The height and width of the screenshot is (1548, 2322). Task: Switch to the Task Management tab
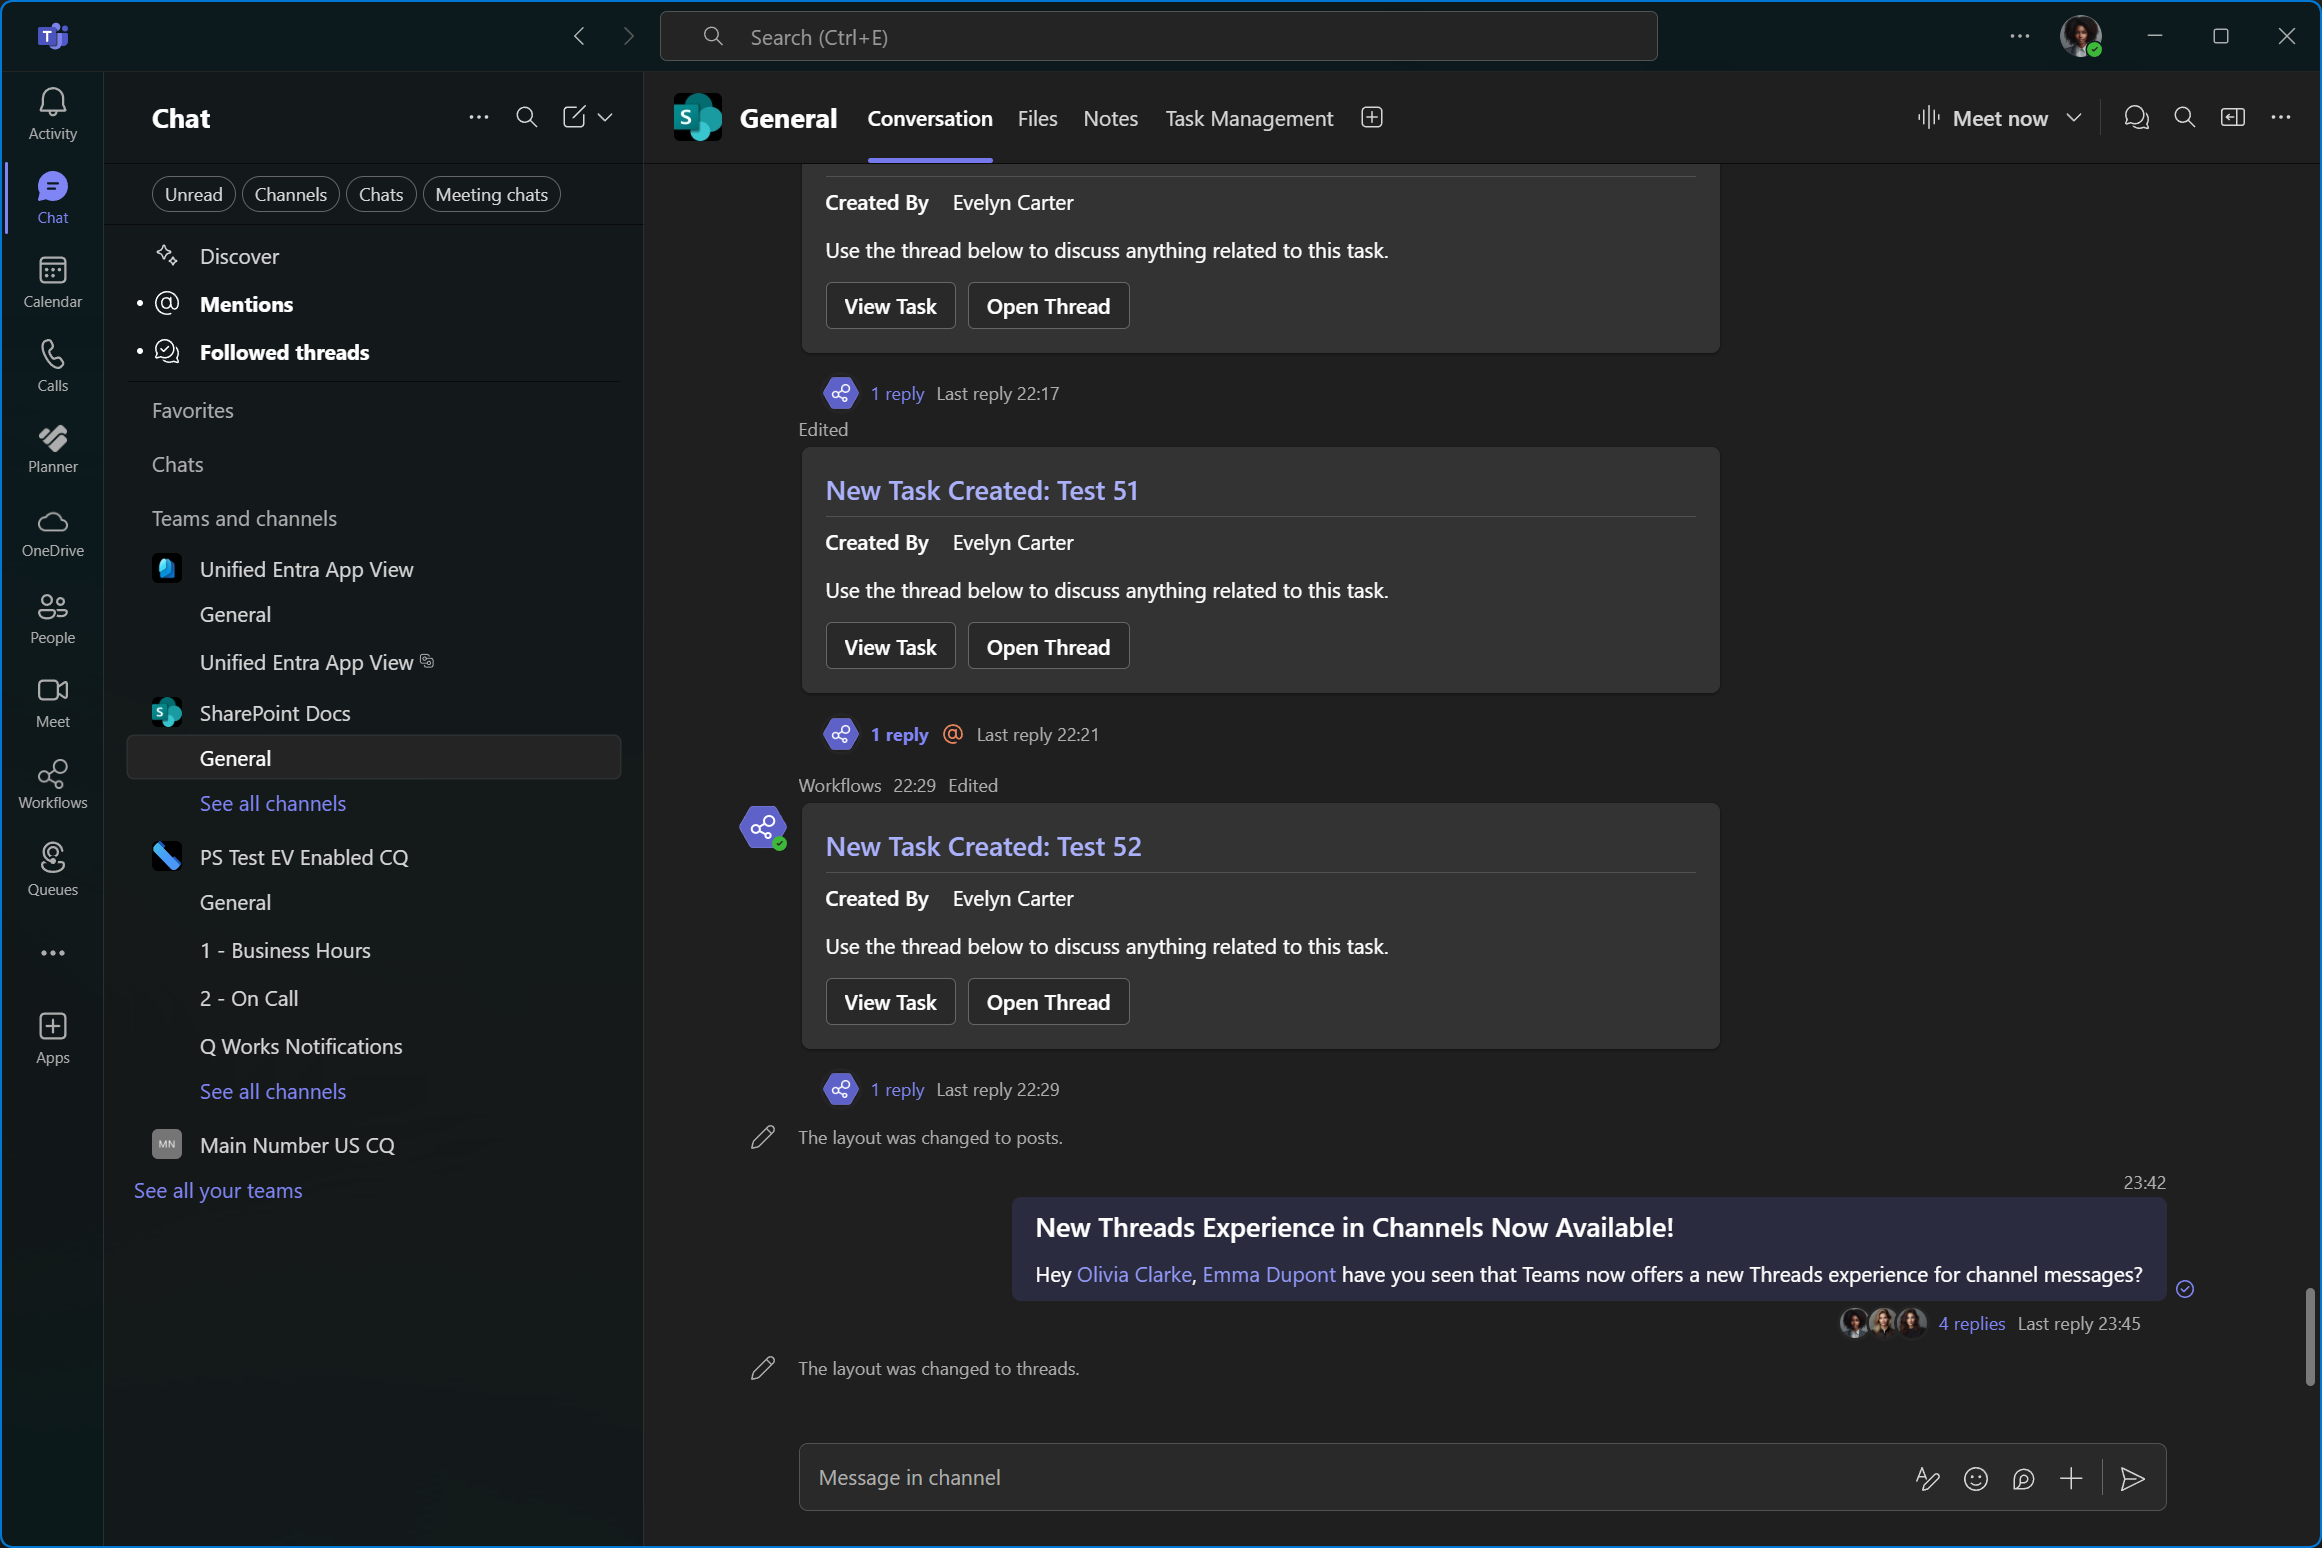tap(1249, 118)
